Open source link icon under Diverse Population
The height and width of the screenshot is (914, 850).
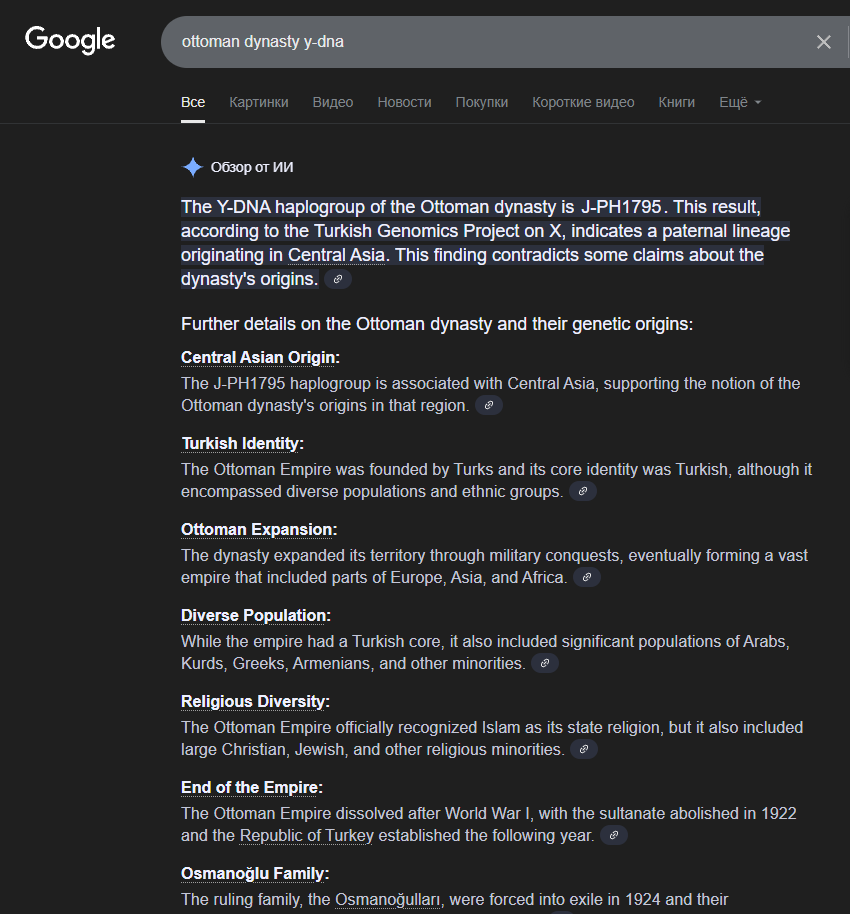[x=545, y=664]
